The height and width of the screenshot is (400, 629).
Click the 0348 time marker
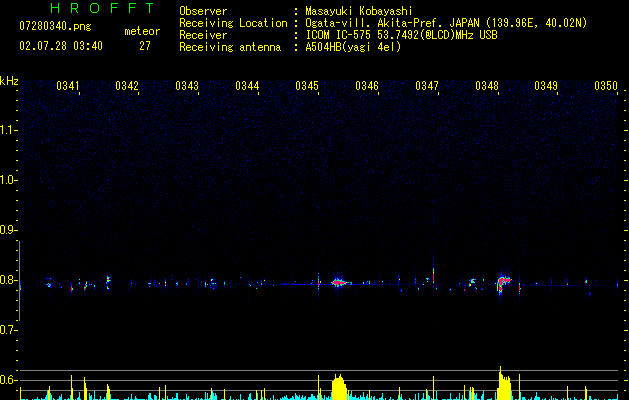coord(487,86)
